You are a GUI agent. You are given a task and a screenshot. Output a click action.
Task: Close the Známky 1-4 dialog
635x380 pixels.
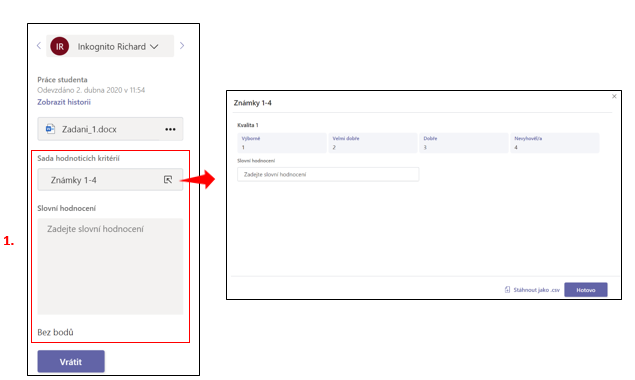(x=614, y=96)
